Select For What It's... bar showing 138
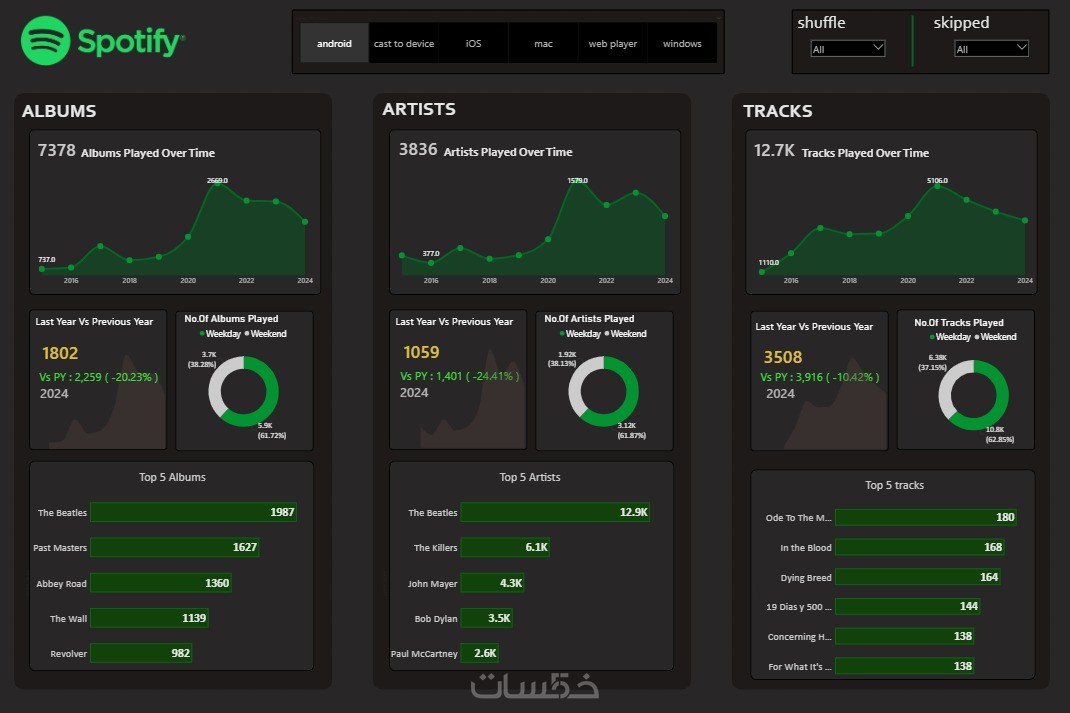 (x=905, y=666)
